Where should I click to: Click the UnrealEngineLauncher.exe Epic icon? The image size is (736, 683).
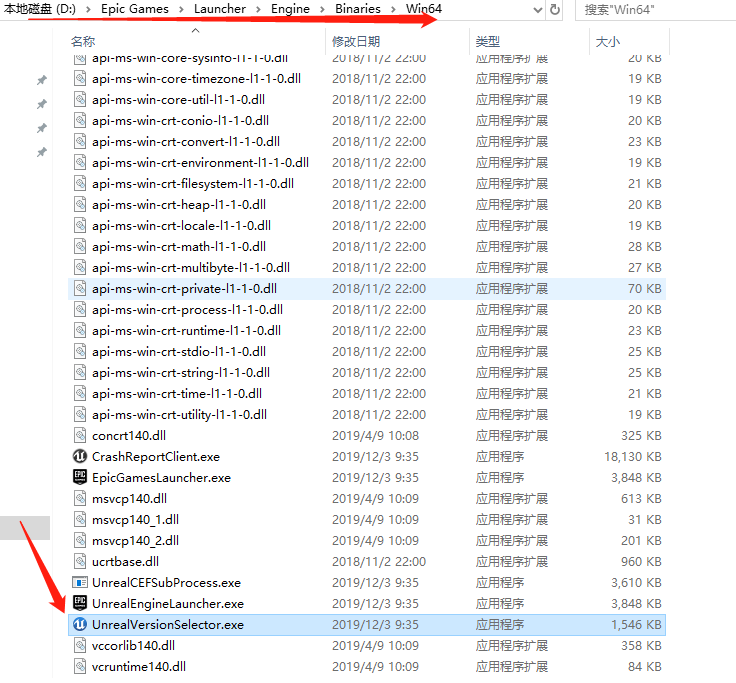pyautogui.click(x=80, y=603)
